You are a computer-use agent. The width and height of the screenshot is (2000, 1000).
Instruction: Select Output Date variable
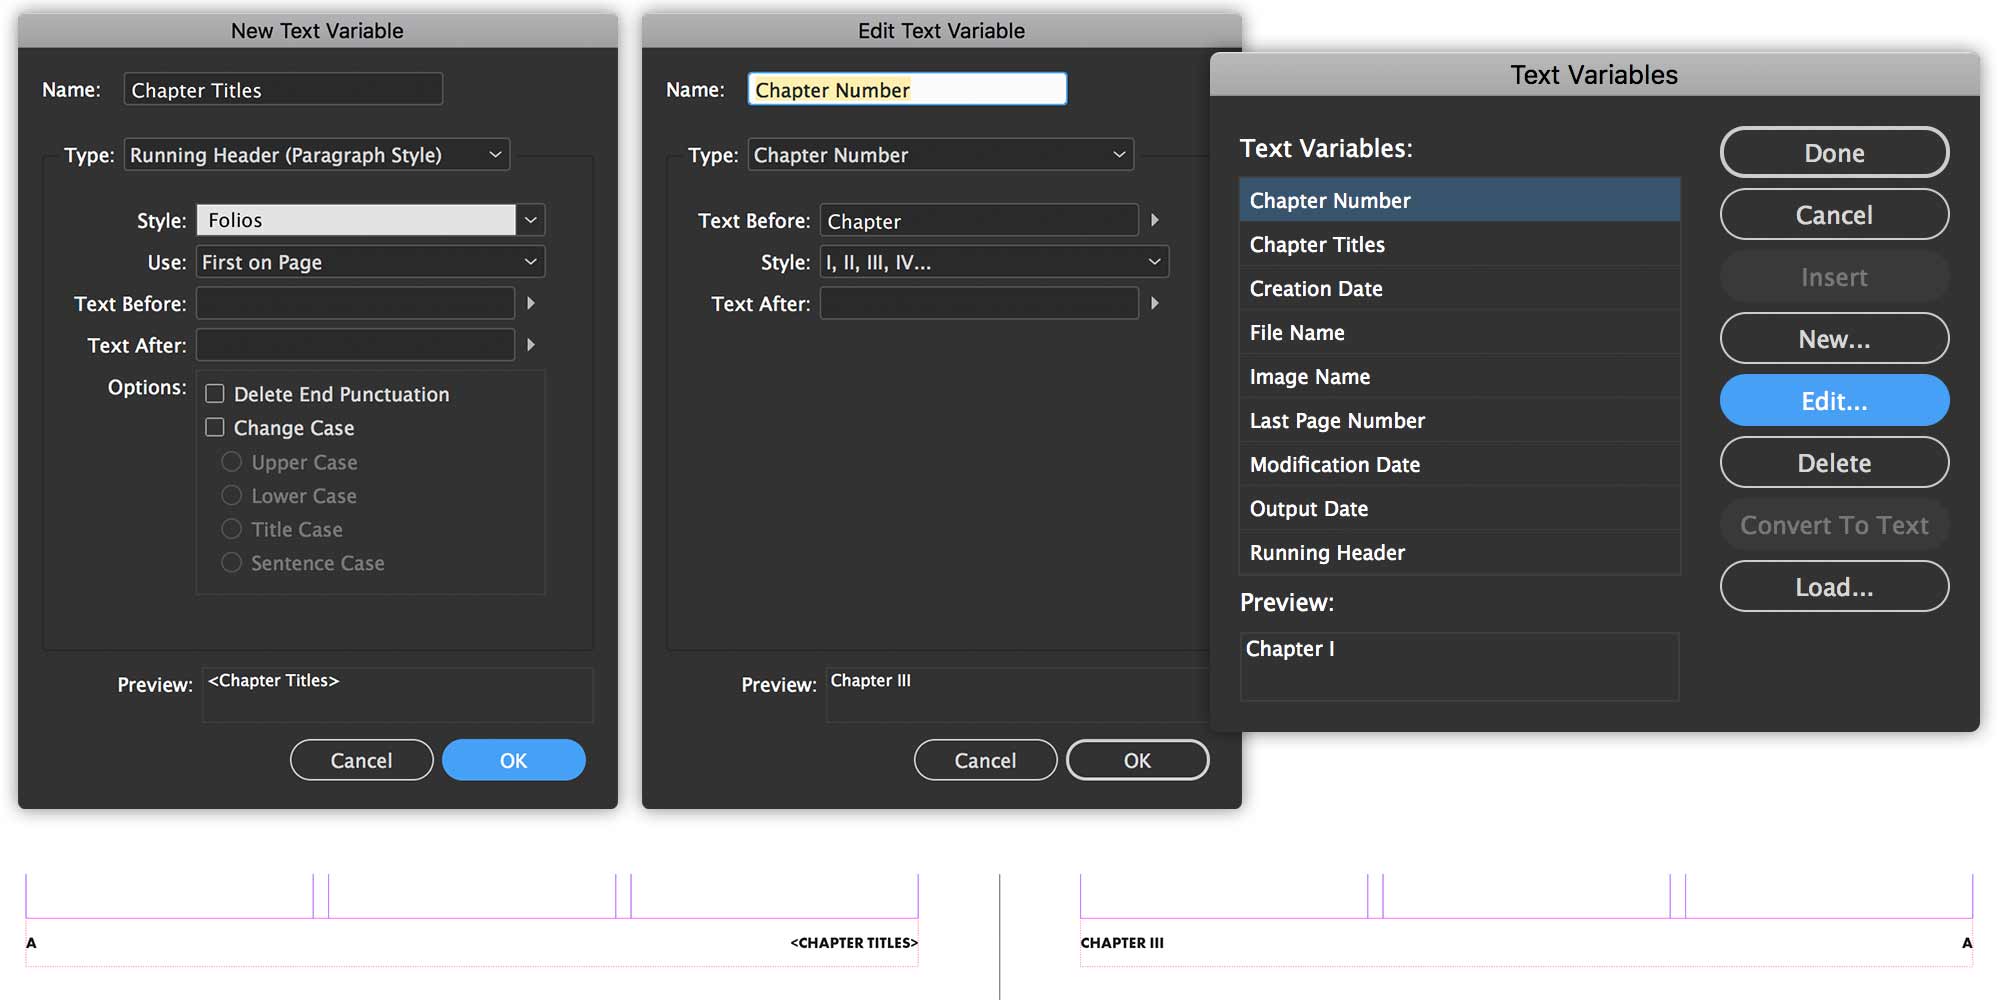coord(1459,508)
